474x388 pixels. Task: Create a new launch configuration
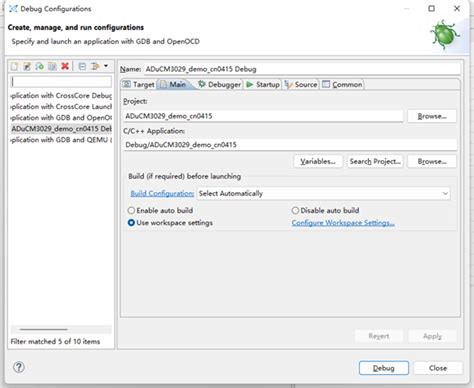click(x=15, y=66)
